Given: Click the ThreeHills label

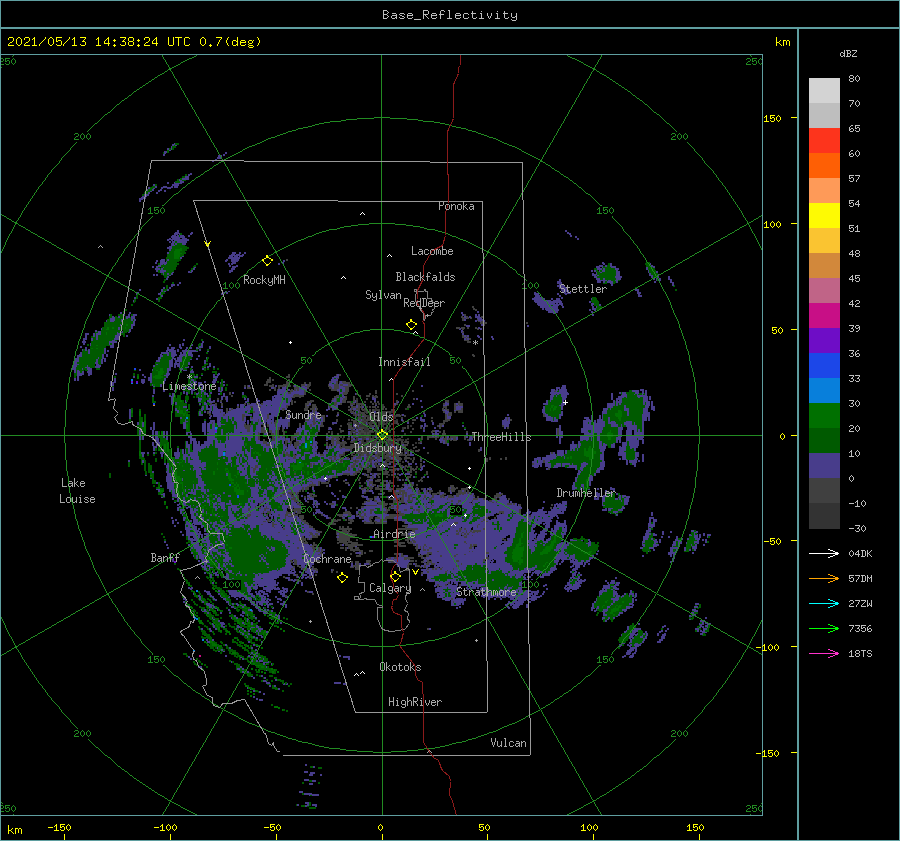Looking at the screenshot, I should 502,437.
